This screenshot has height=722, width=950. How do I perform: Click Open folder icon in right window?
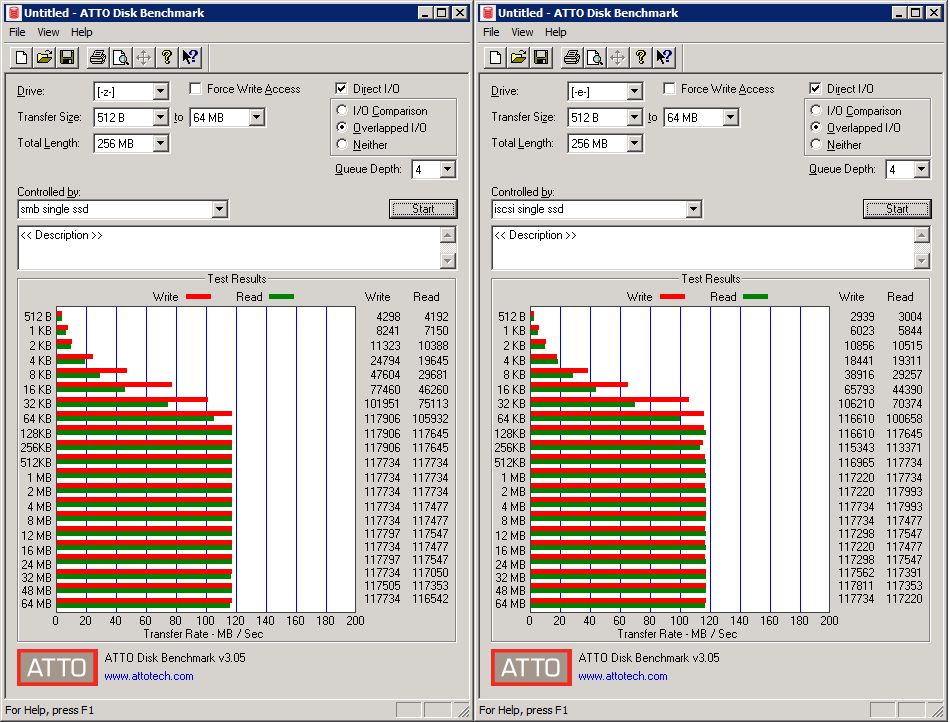point(518,58)
